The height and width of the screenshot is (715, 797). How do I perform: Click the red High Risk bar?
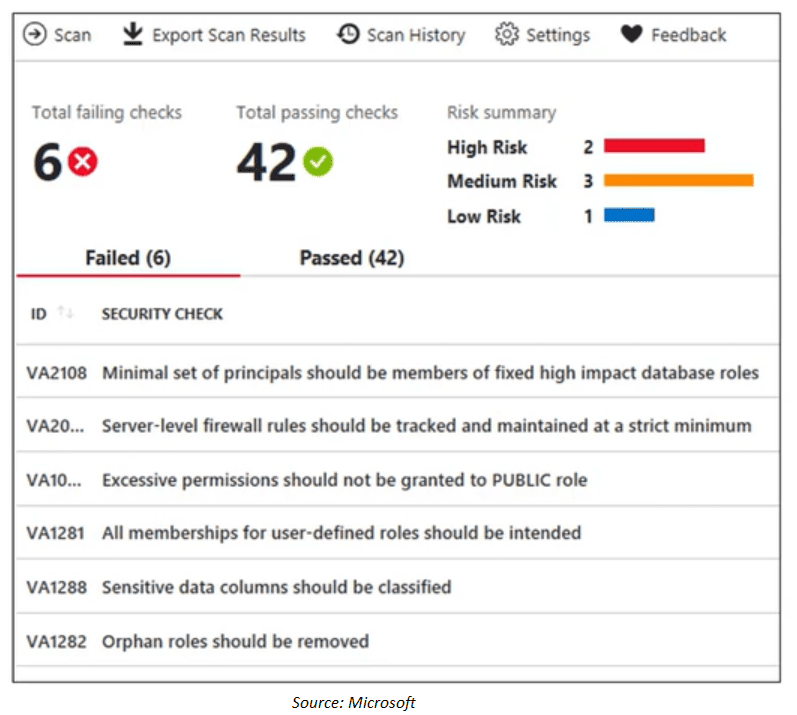[654, 146]
